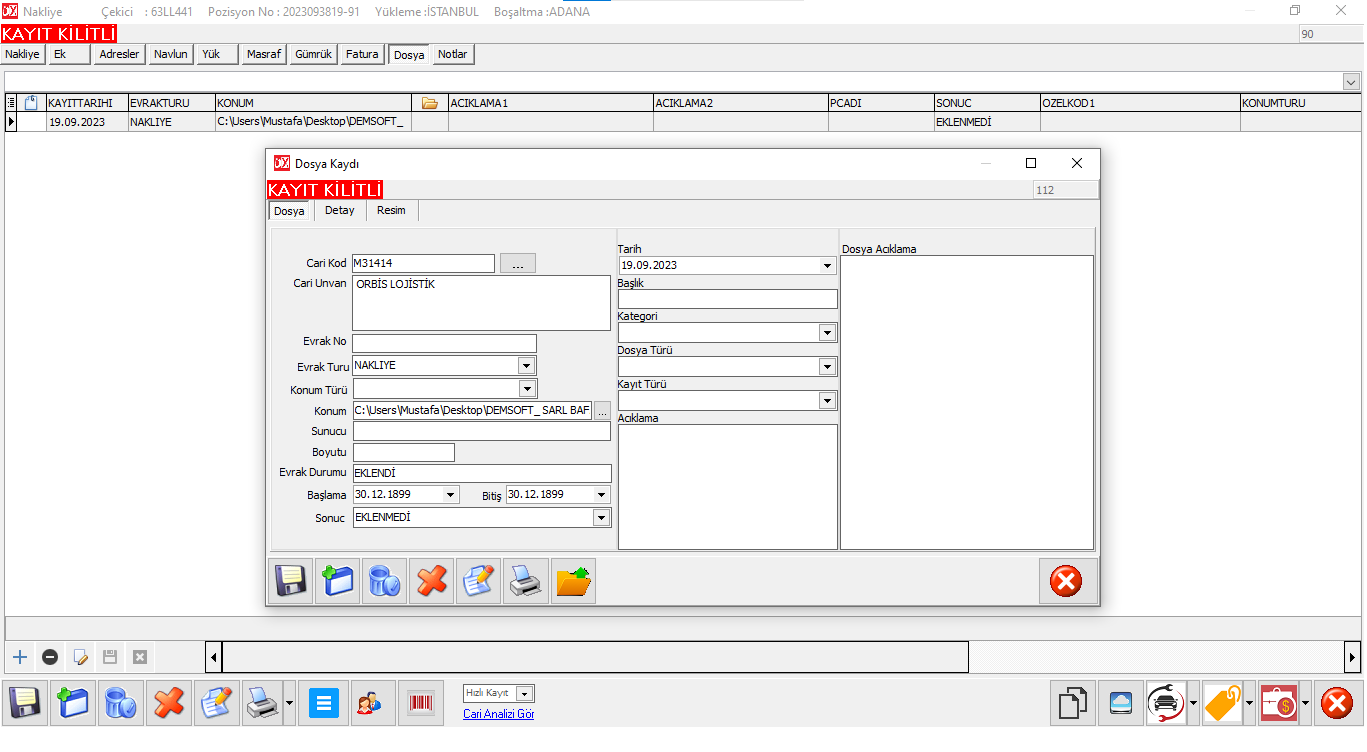Click the floppy disk save icon in Dosya Kaydı dialog
This screenshot has width=1367, height=752.
point(292,581)
